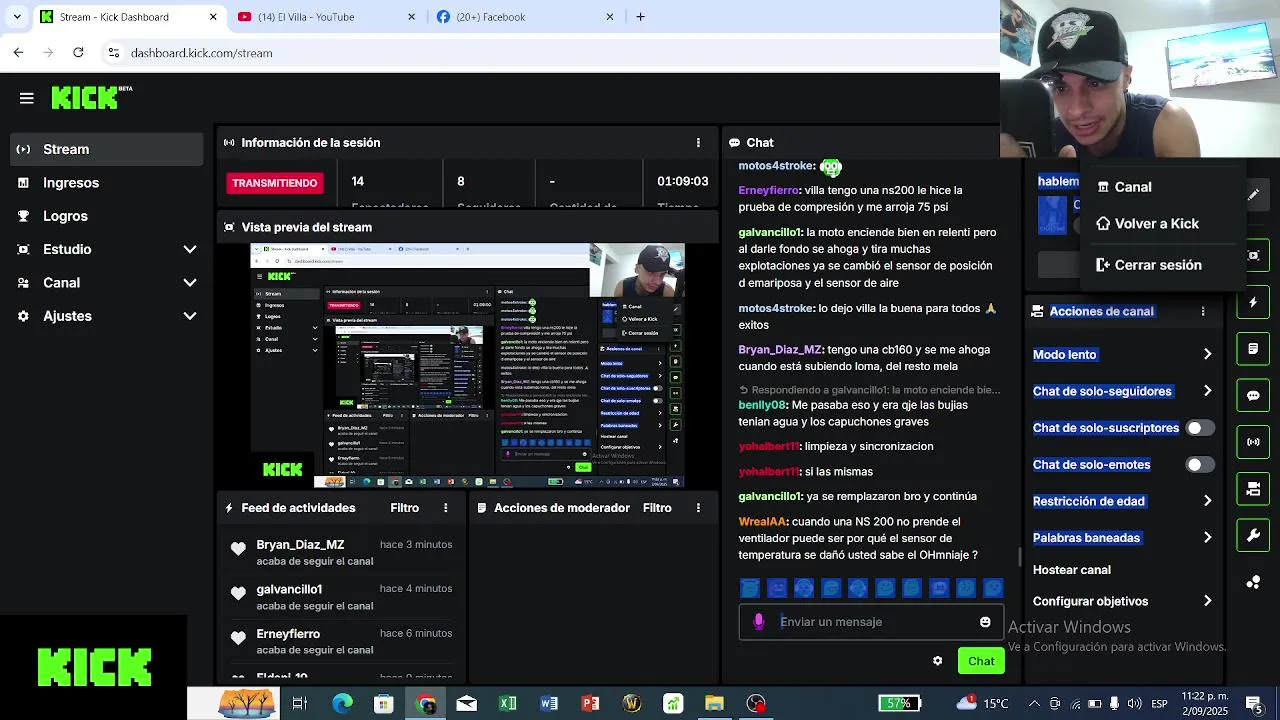This screenshot has height=720, width=1280.
Task: Click the three-dots cluster icon at rail bottom
Action: [1254, 582]
